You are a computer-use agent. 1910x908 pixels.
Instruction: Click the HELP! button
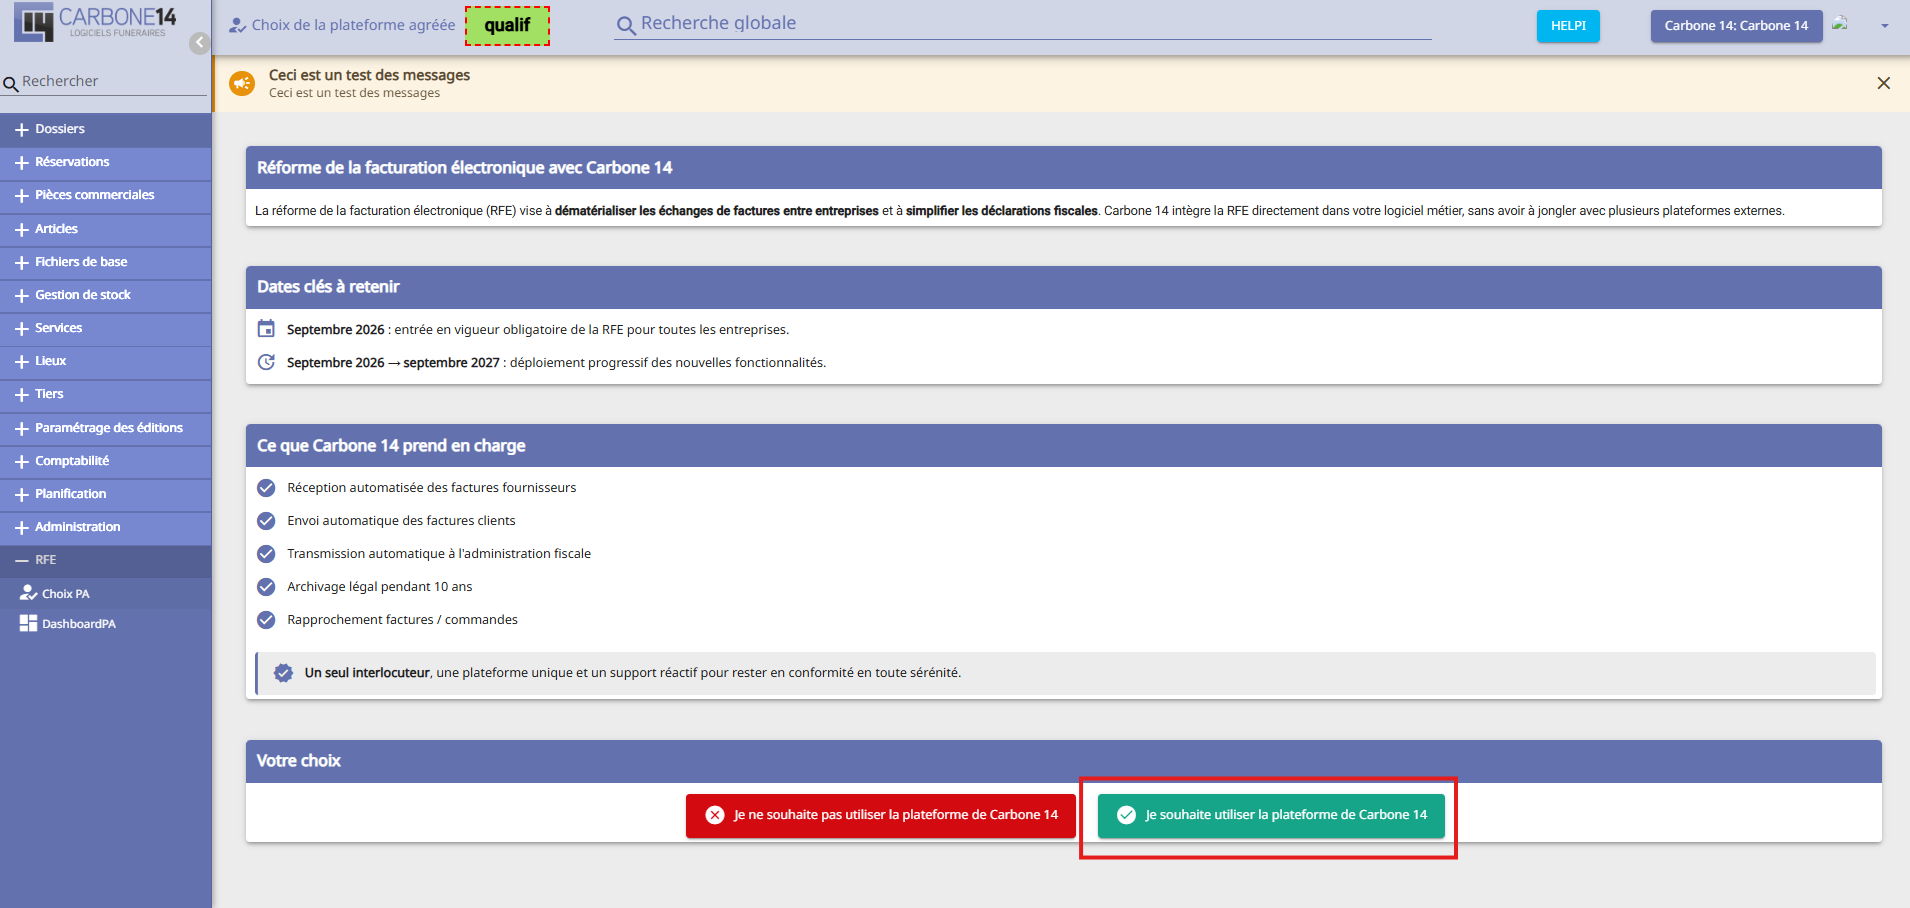(1568, 26)
